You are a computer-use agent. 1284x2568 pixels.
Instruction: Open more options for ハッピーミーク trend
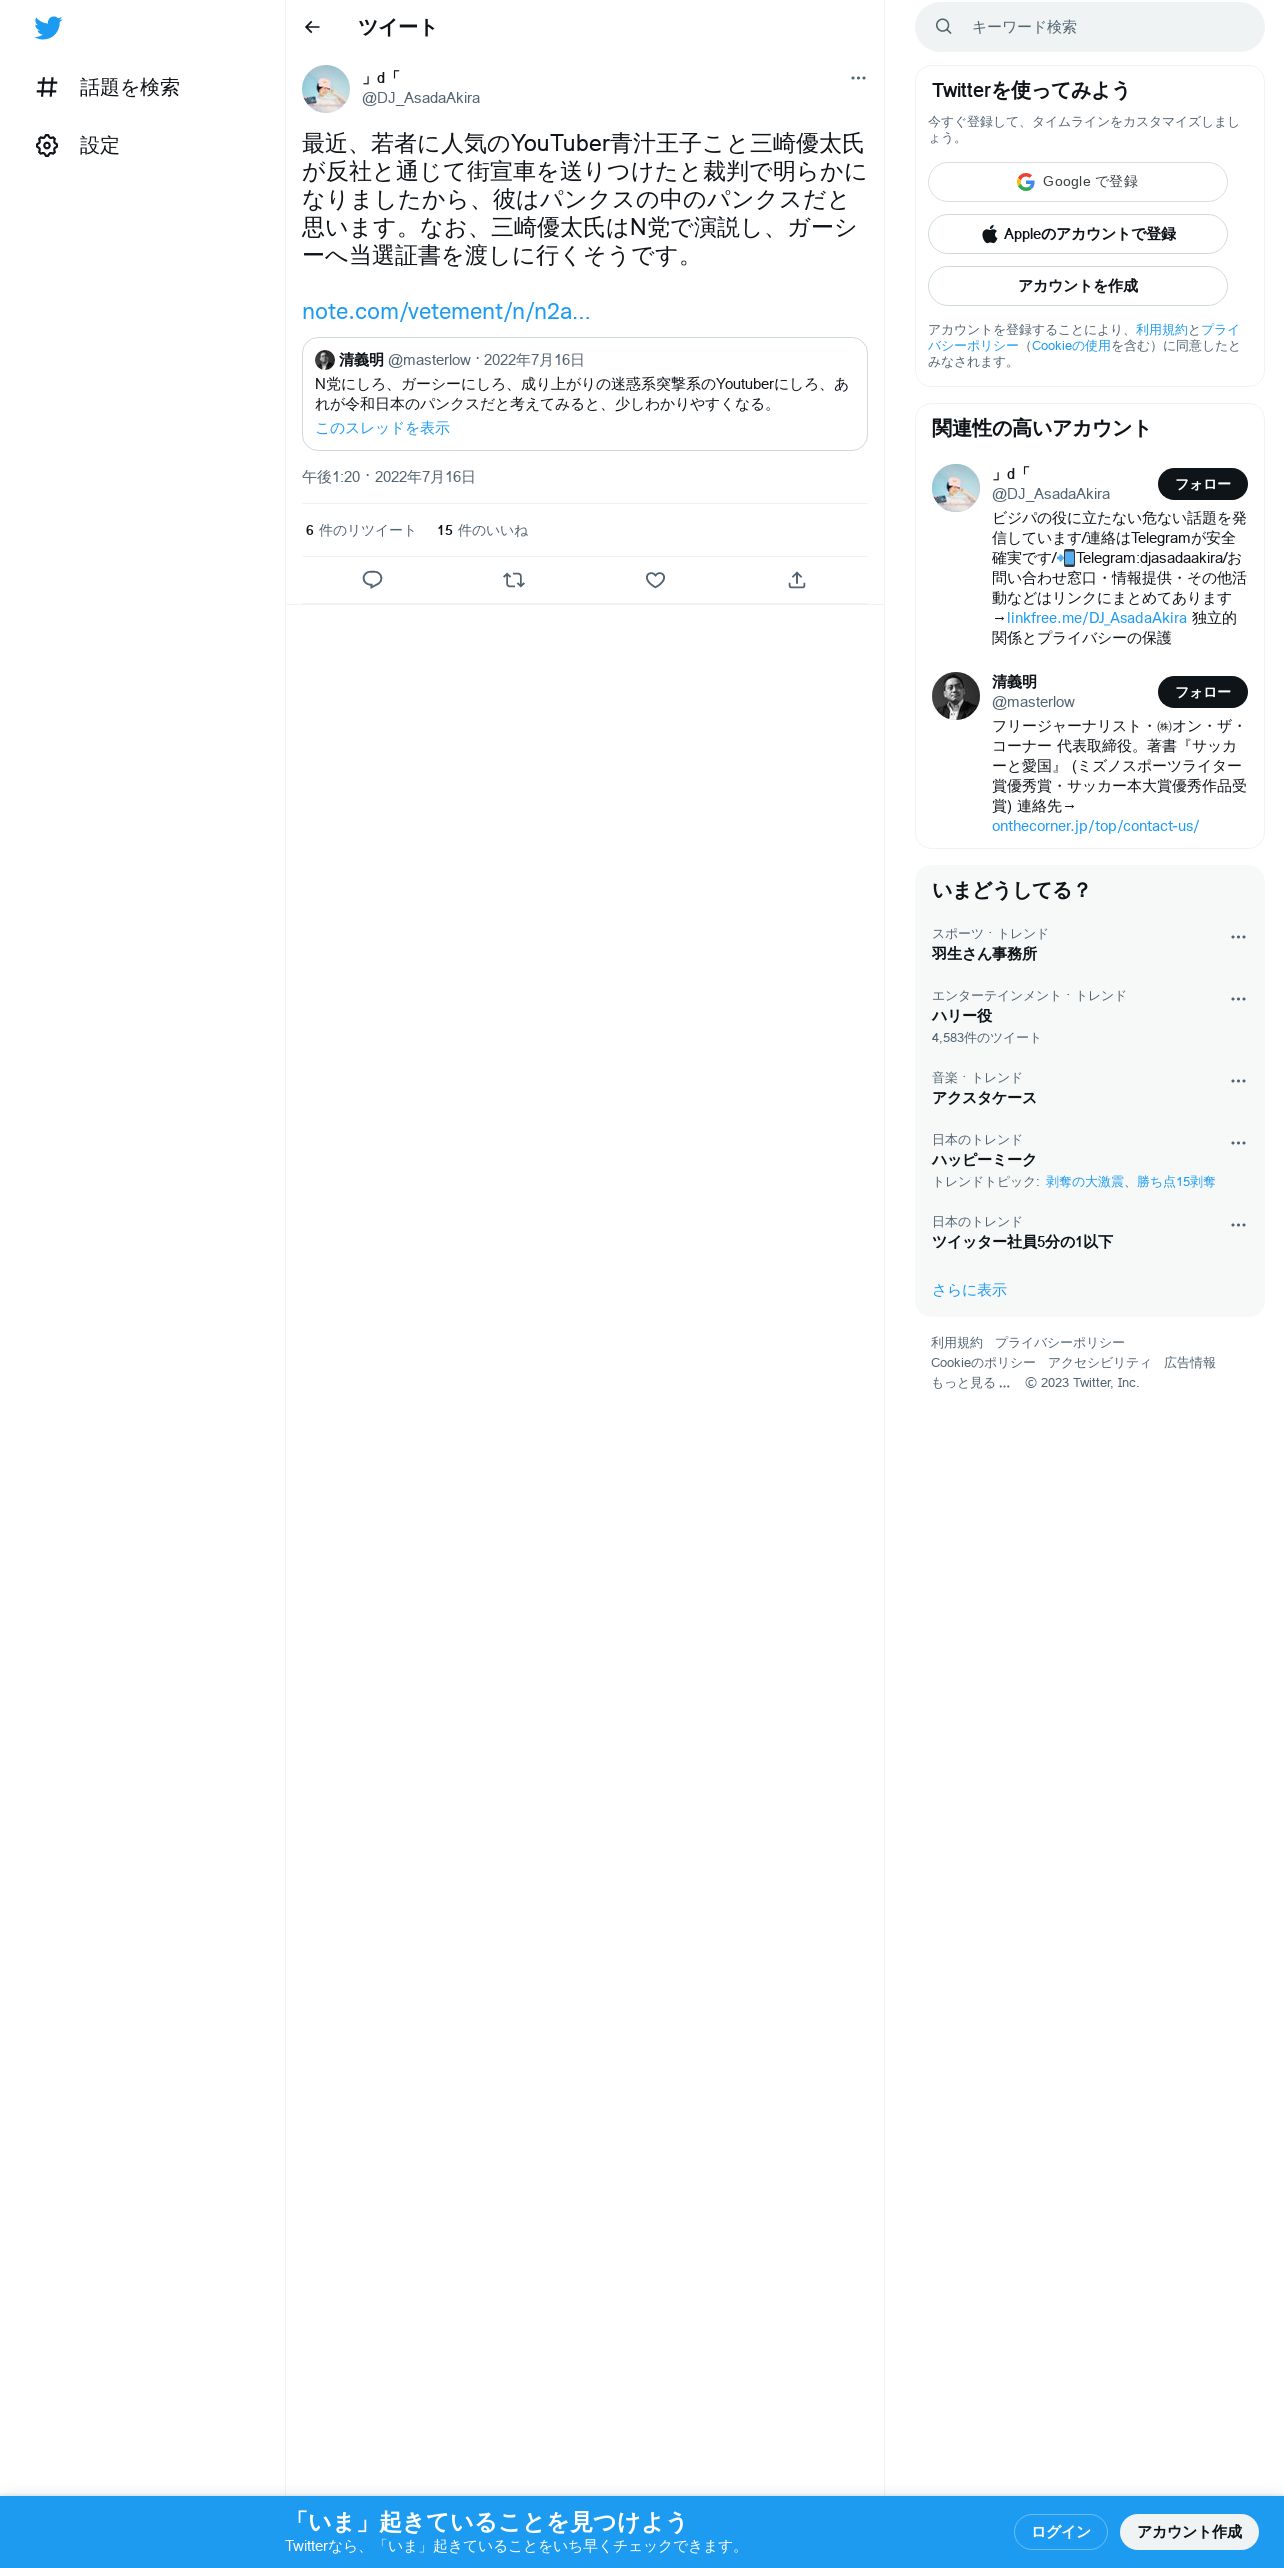[1238, 1143]
